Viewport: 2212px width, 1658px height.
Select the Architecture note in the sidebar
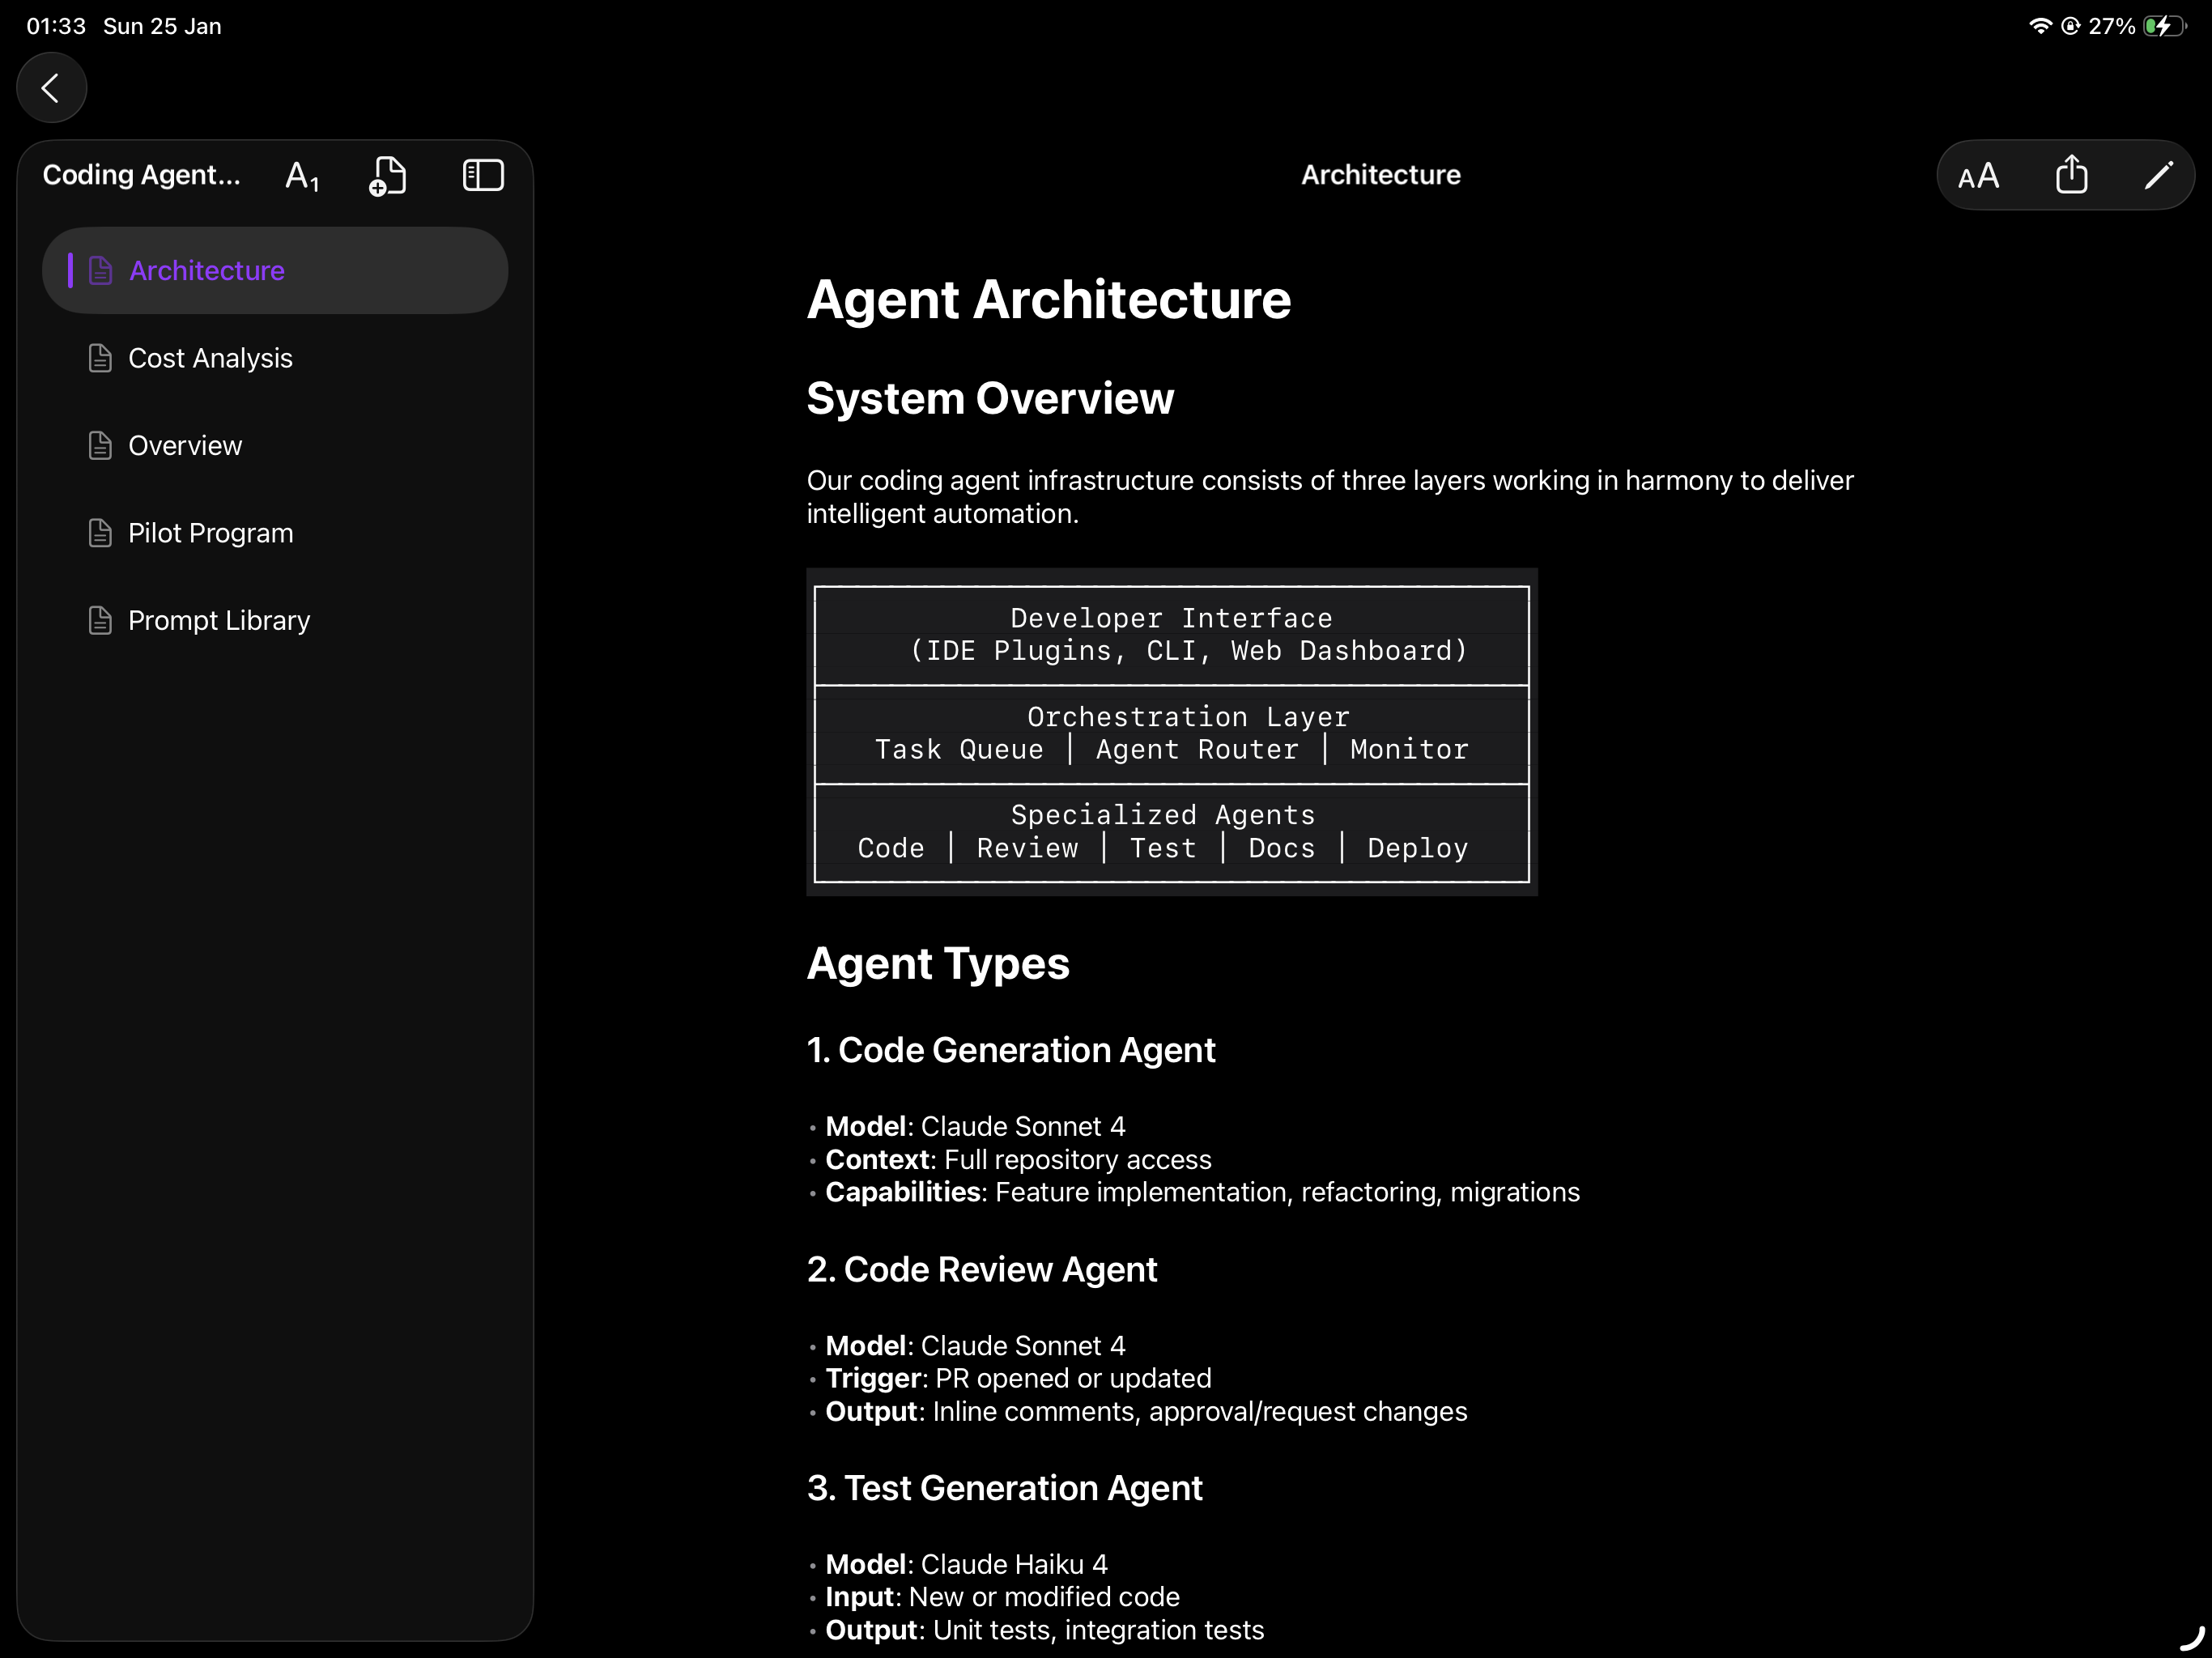[206, 270]
